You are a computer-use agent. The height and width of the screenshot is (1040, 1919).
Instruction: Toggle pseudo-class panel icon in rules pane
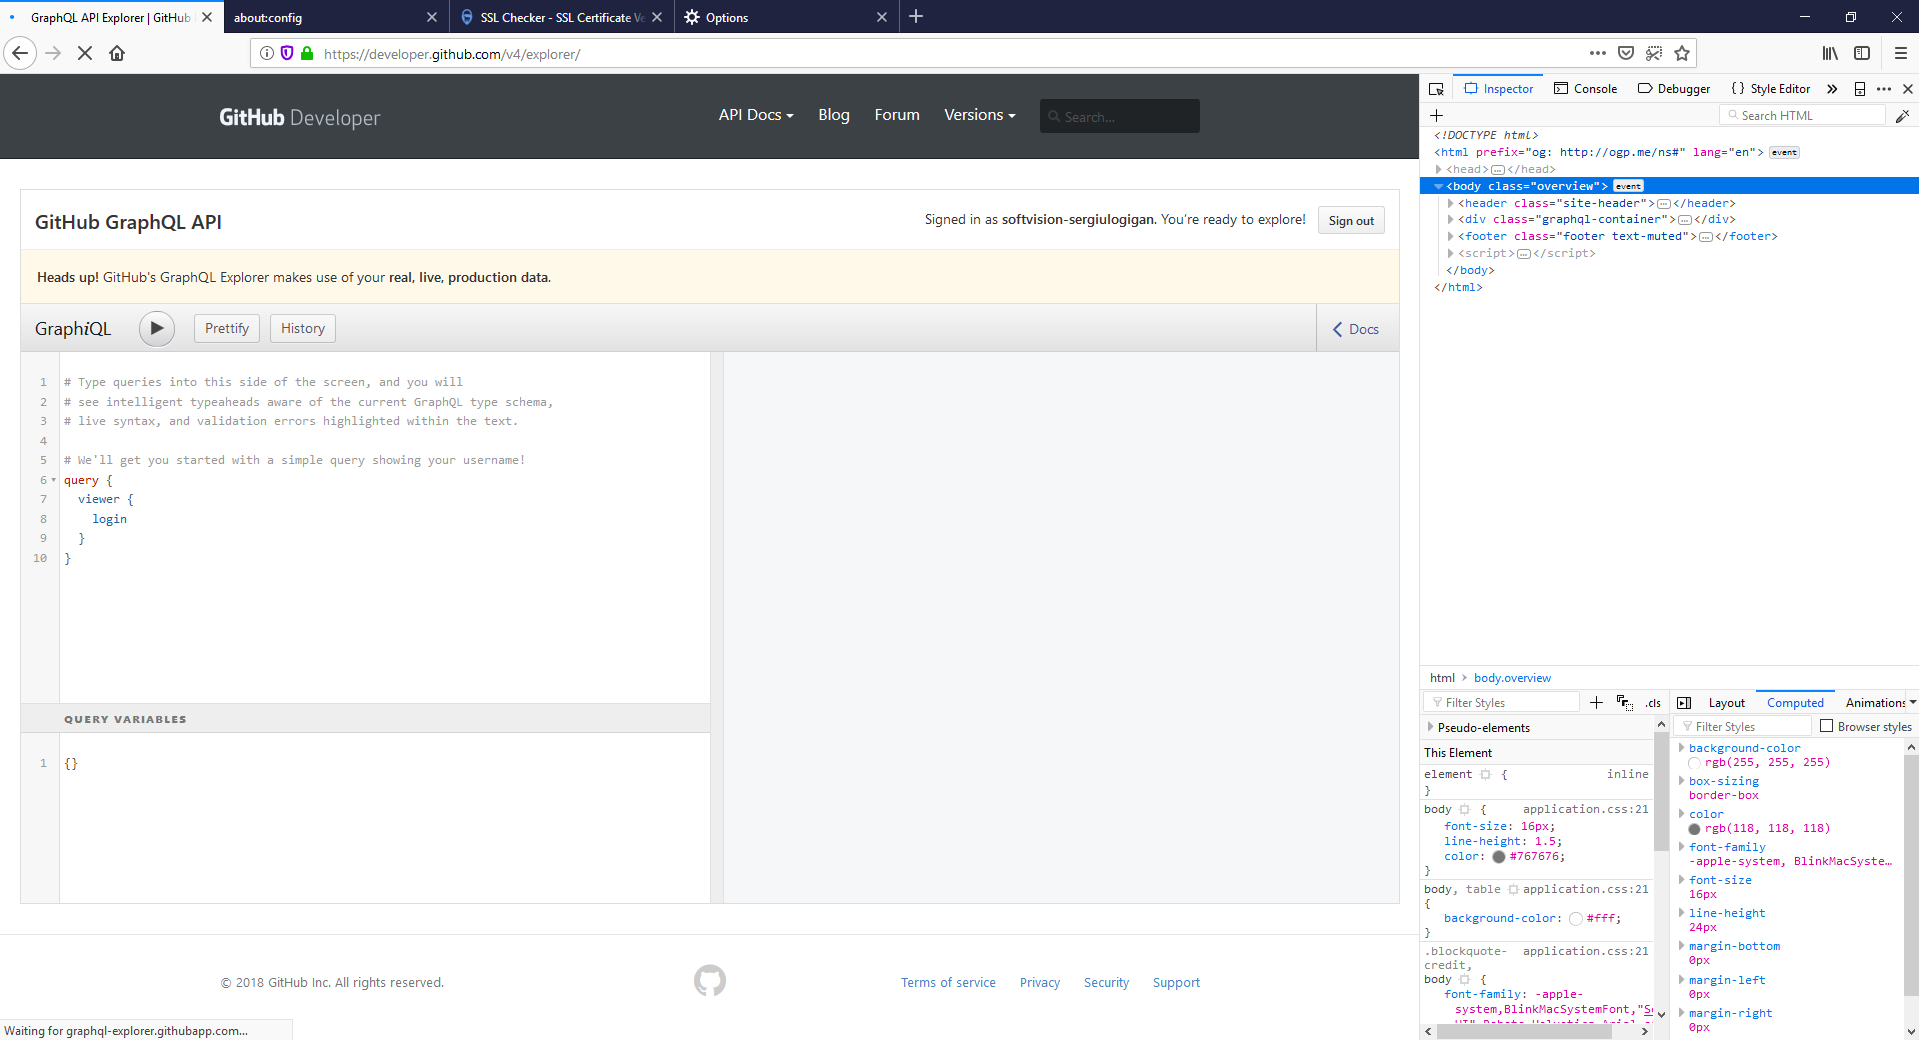1624,703
